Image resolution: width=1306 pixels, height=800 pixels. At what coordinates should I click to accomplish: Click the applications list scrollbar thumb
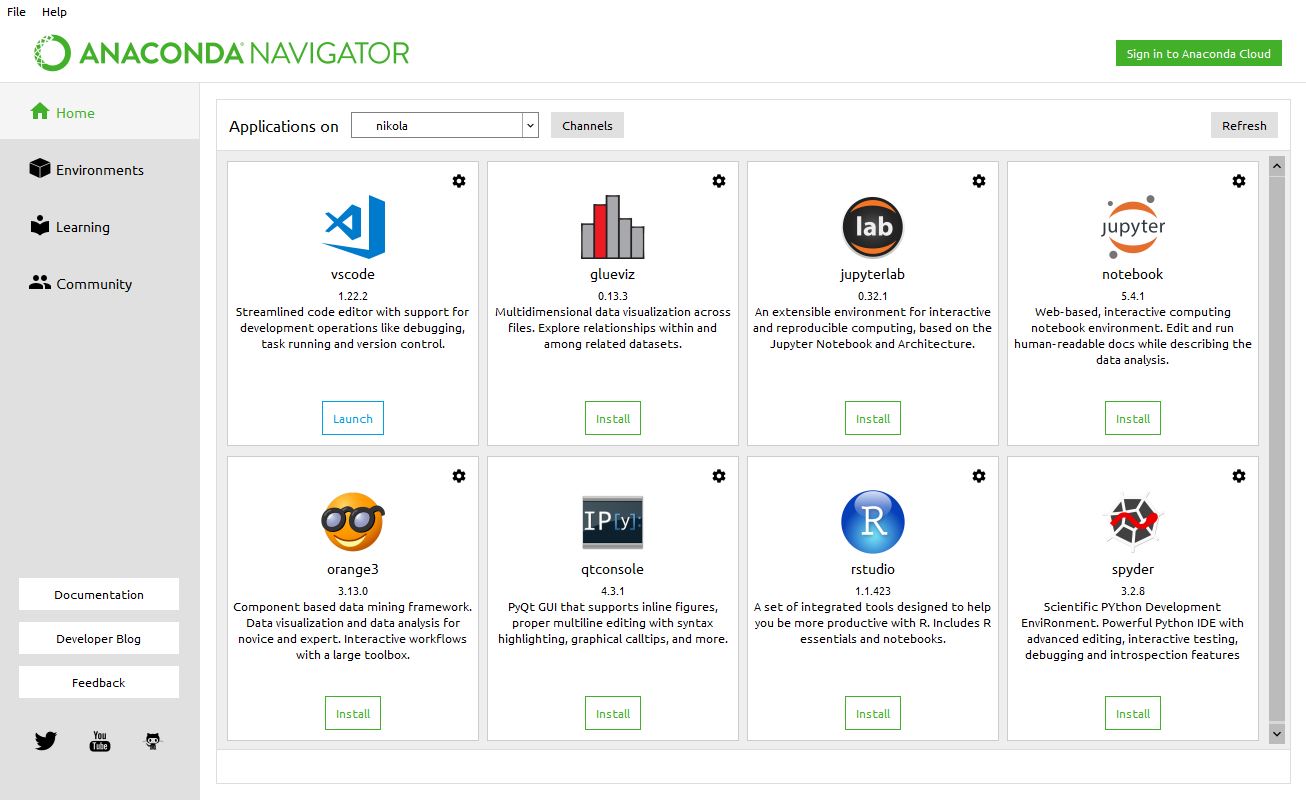pyautogui.click(x=1276, y=448)
